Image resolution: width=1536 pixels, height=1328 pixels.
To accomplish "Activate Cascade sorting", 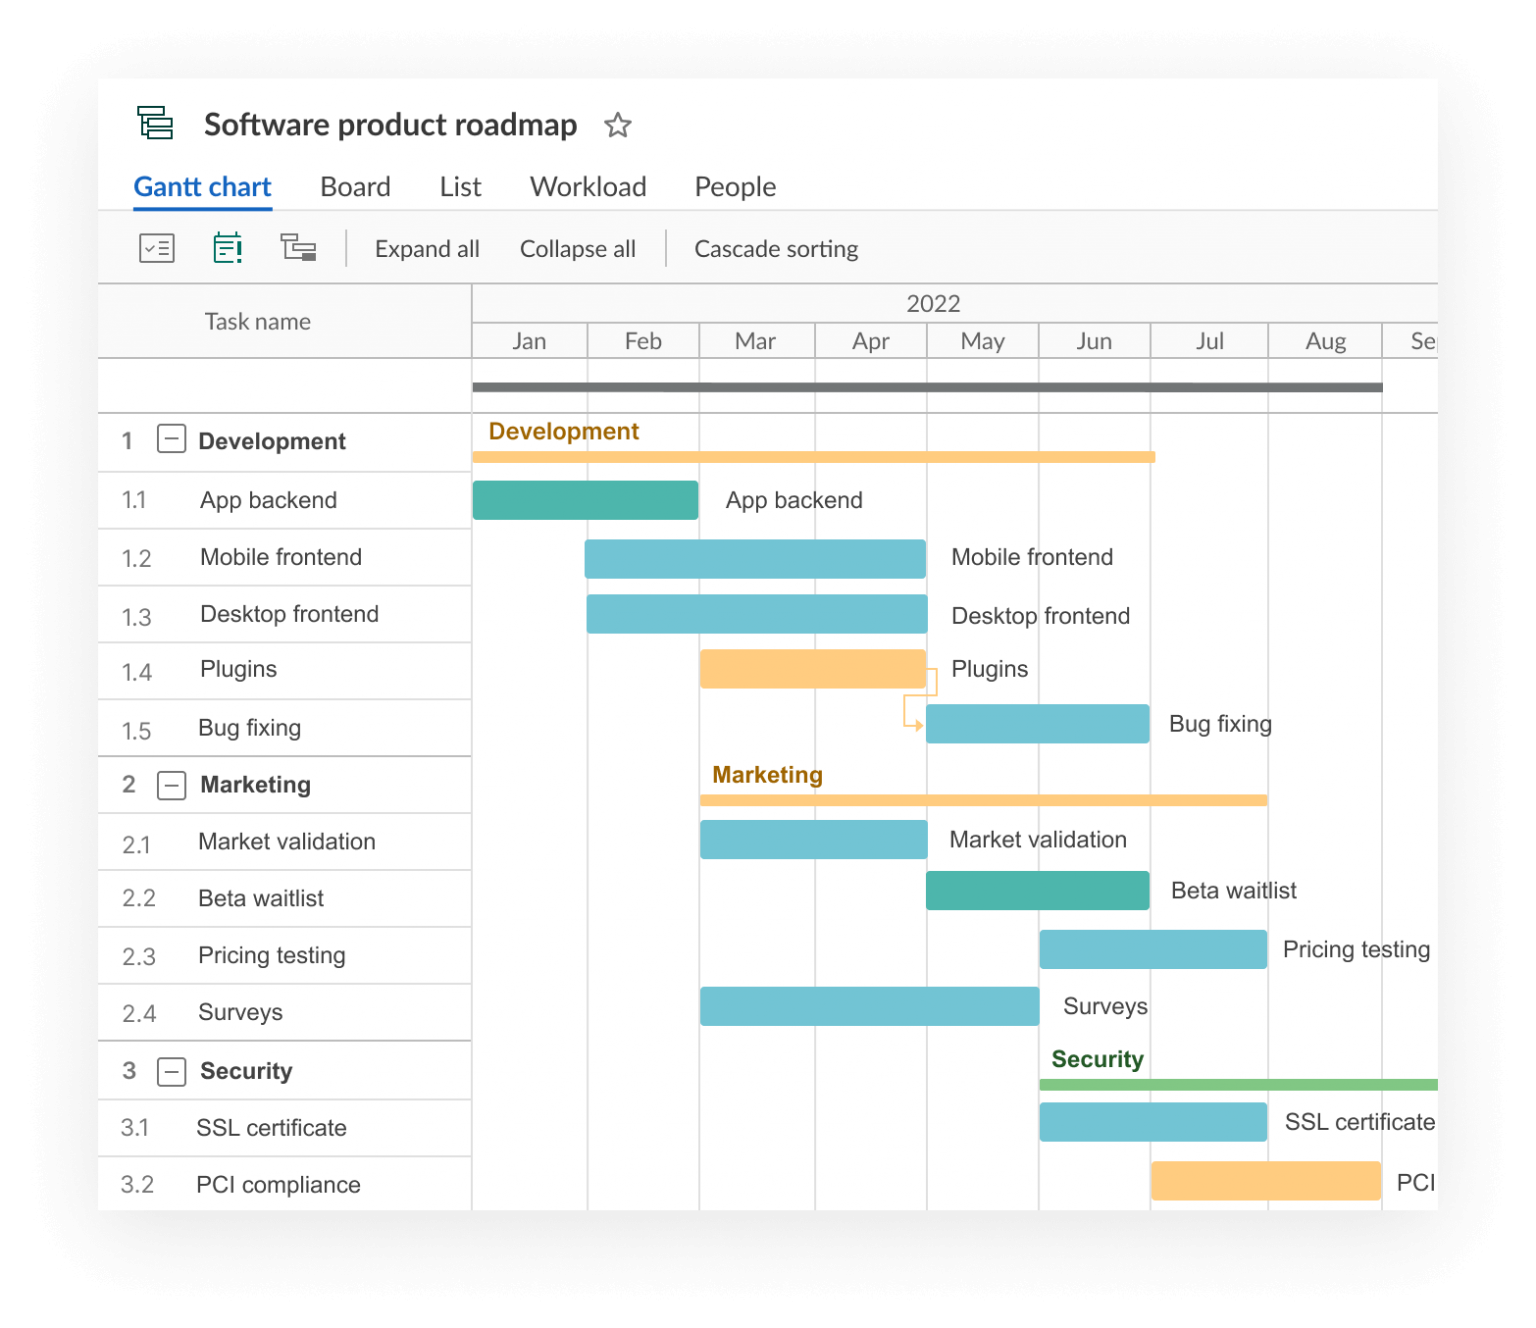I will click(776, 248).
